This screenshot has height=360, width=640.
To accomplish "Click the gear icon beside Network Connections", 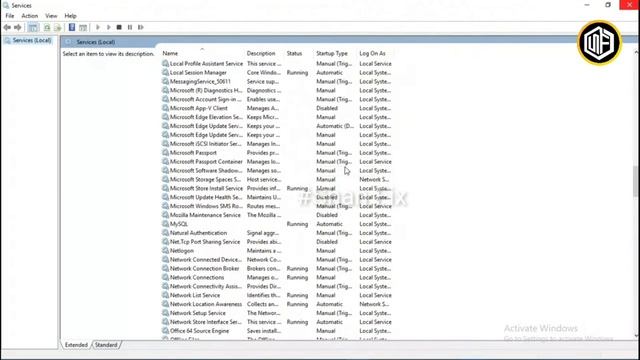I will (165, 278).
